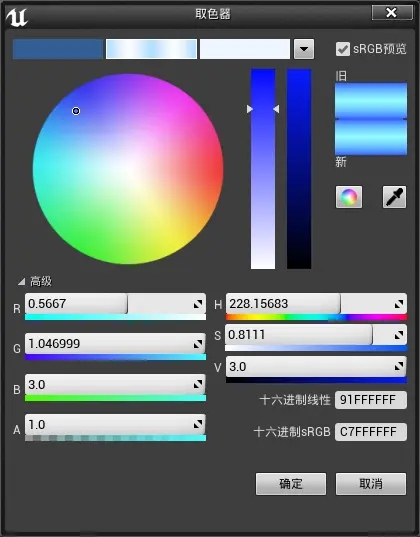The height and width of the screenshot is (537, 420).
Task: Click the new color 新 preview swatch
Action: coord(371,137)
